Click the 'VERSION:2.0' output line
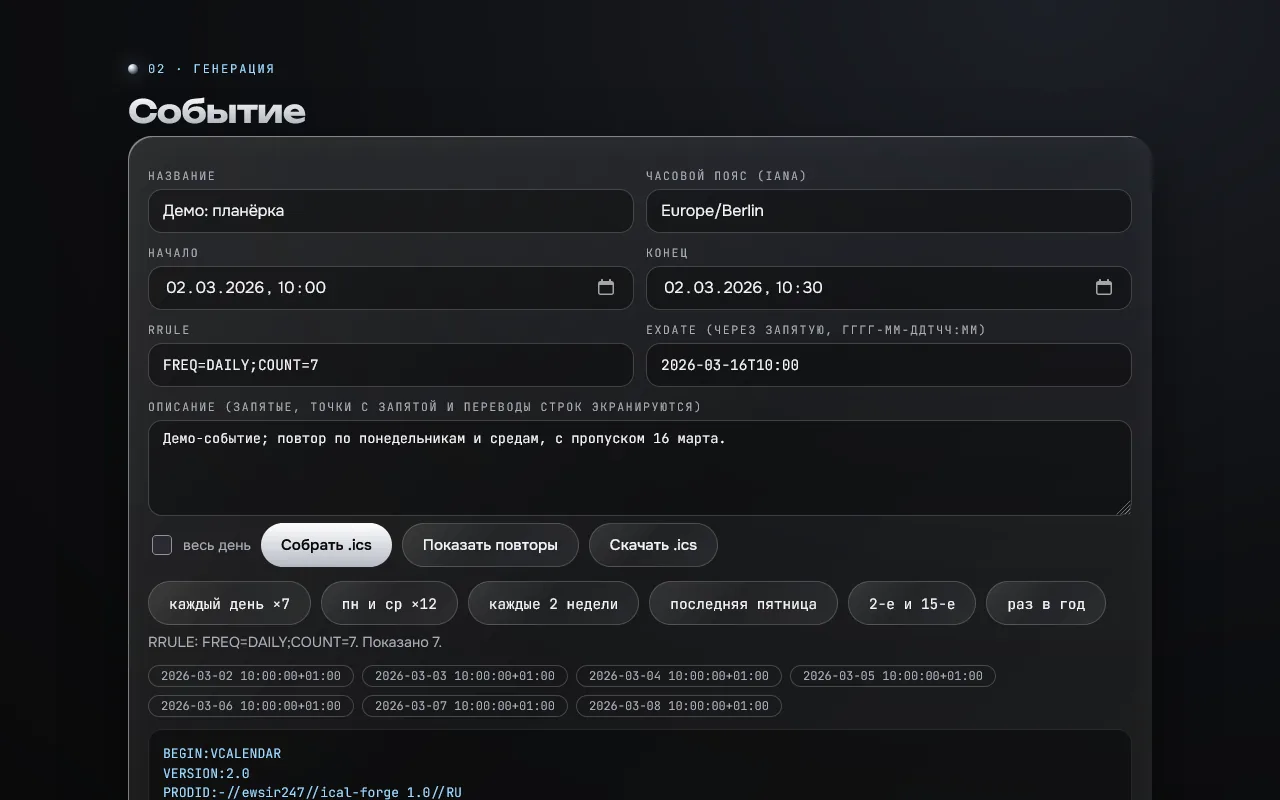Viewport: 1280px width, 800px height. (x=206, y=774)
